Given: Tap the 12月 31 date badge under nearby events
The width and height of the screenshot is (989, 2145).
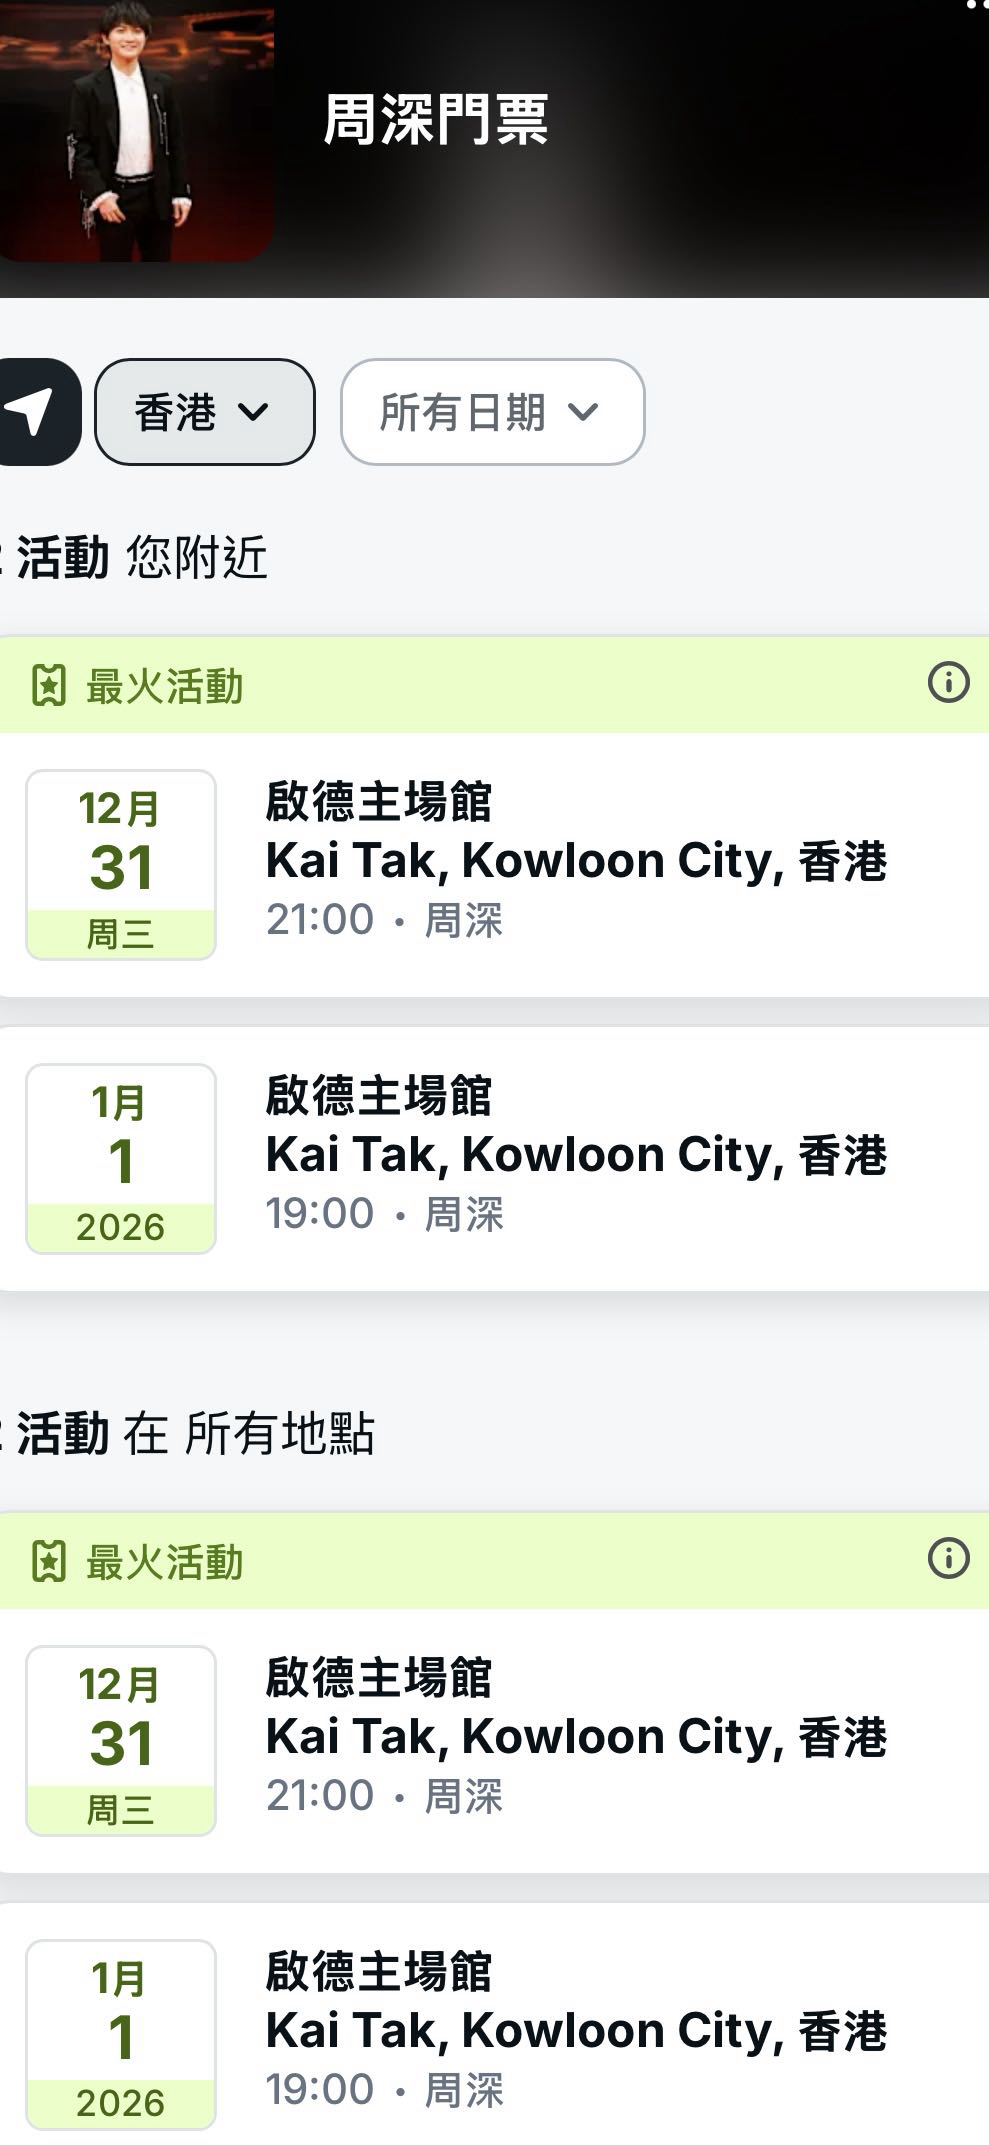Looking at the screenshot, I should click(121, 865).
